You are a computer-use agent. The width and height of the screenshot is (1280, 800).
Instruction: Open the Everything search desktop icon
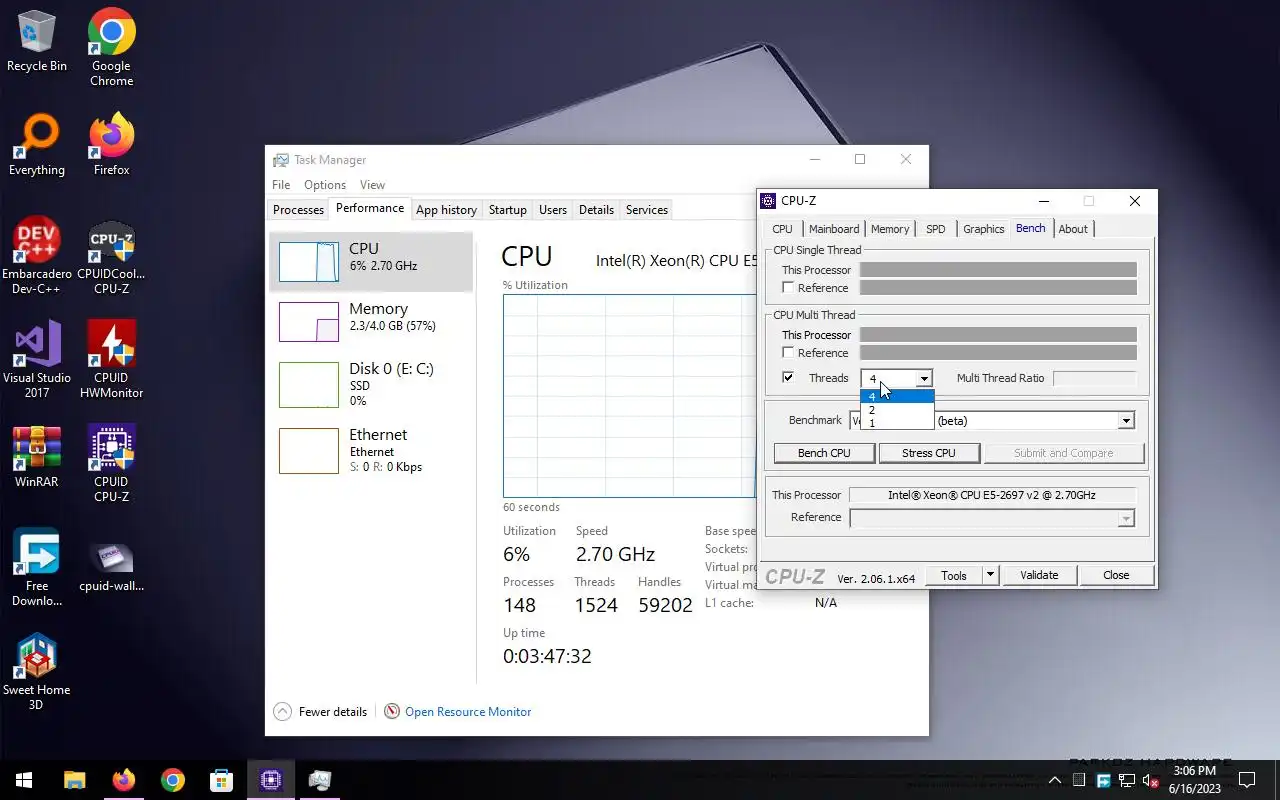(x=37, y=145)
